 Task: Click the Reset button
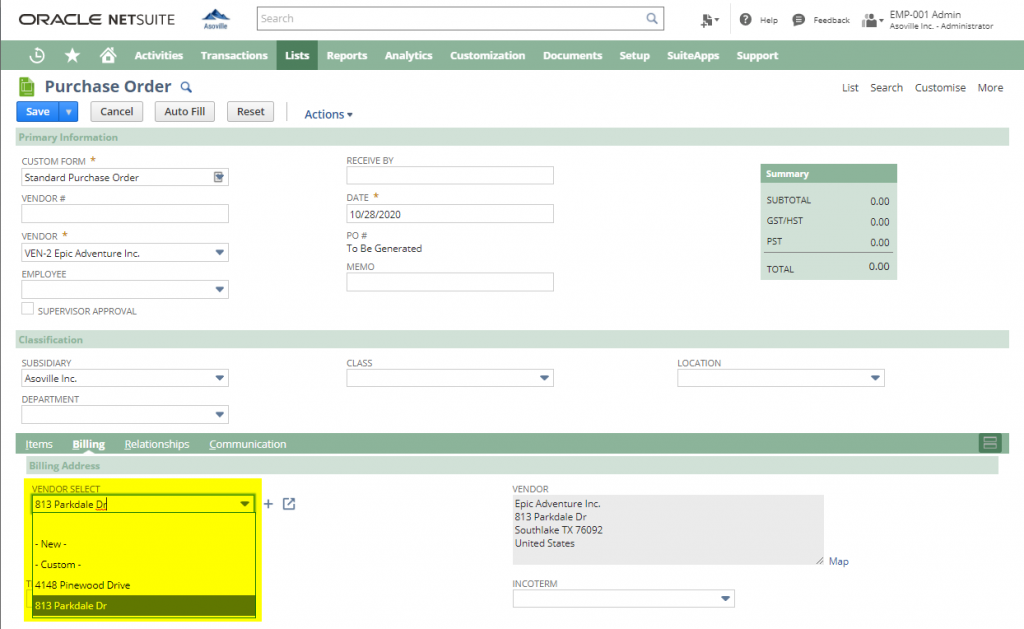(251, 112)
